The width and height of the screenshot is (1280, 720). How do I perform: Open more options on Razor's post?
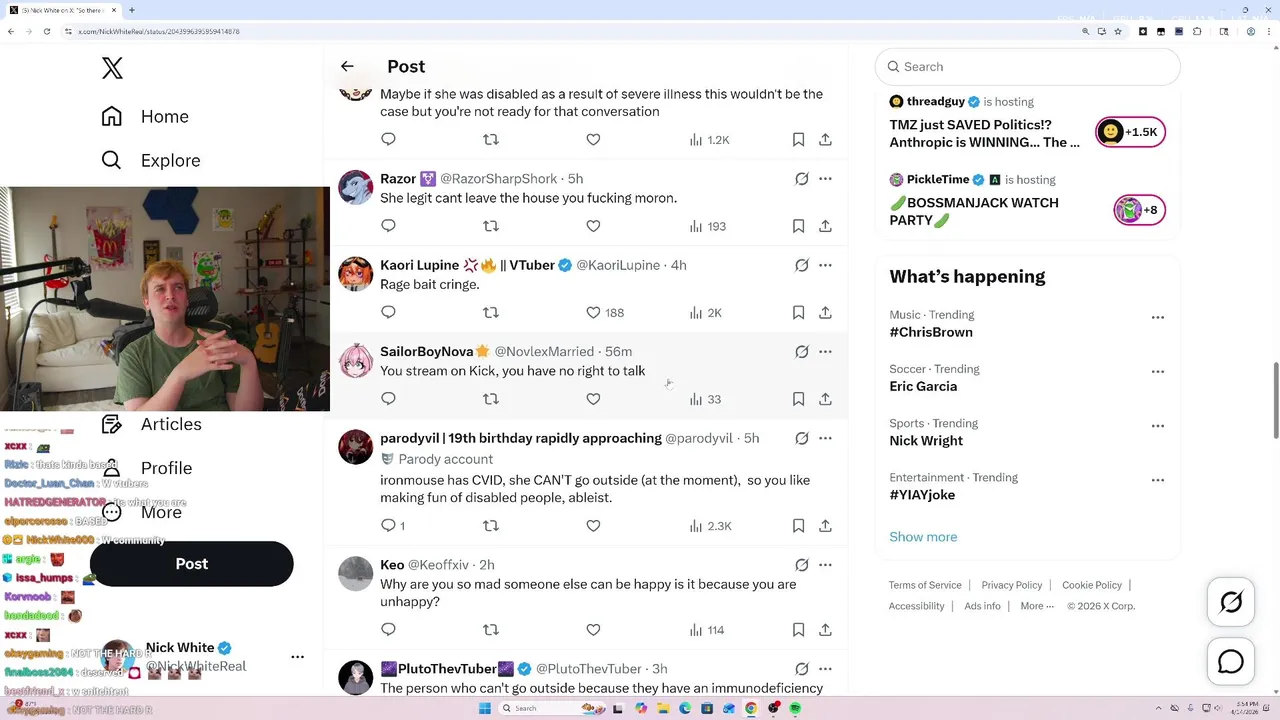825,179
